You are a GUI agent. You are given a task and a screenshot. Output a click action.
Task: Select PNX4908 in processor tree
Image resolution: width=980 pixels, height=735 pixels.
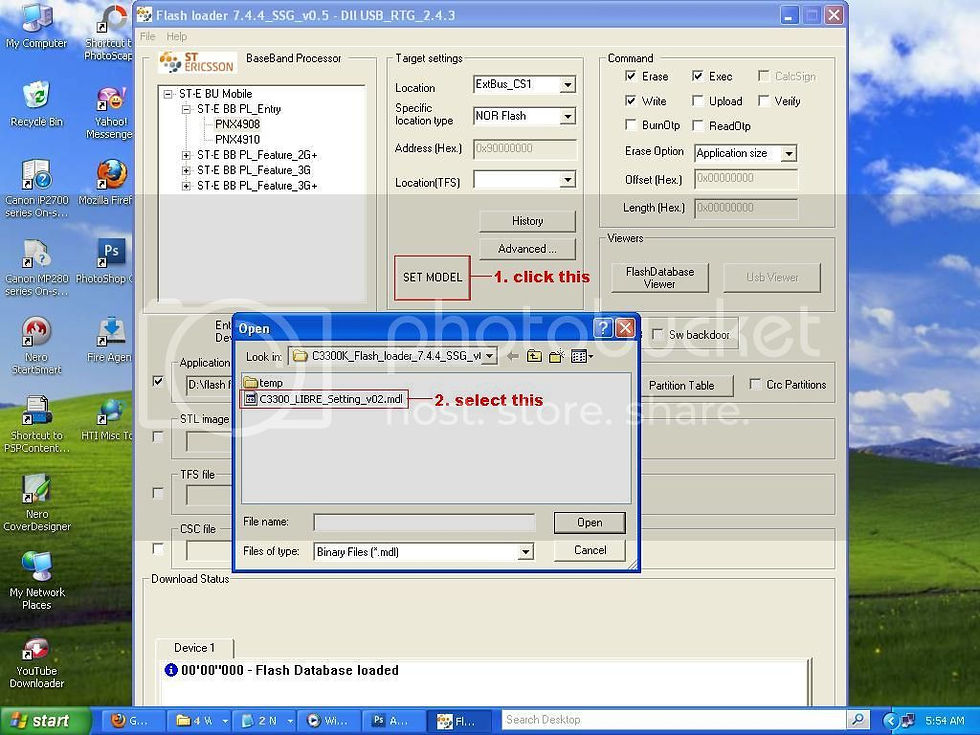237,124
